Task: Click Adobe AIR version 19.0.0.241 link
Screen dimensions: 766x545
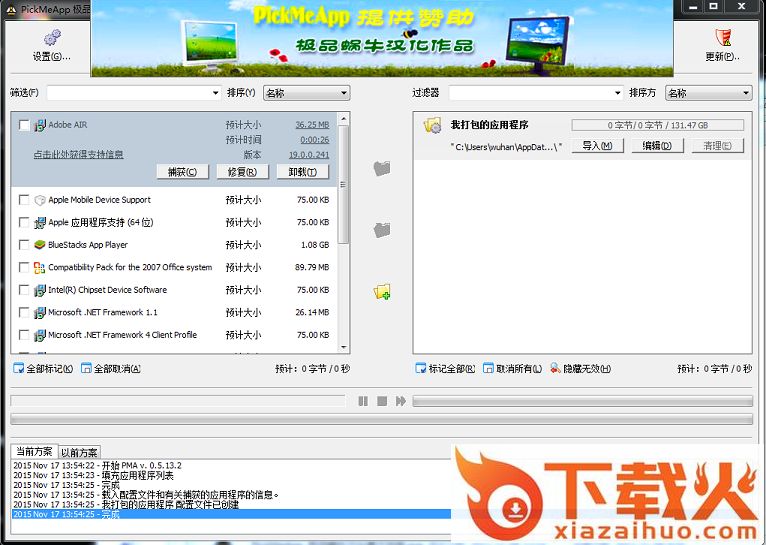Action: 309,155
